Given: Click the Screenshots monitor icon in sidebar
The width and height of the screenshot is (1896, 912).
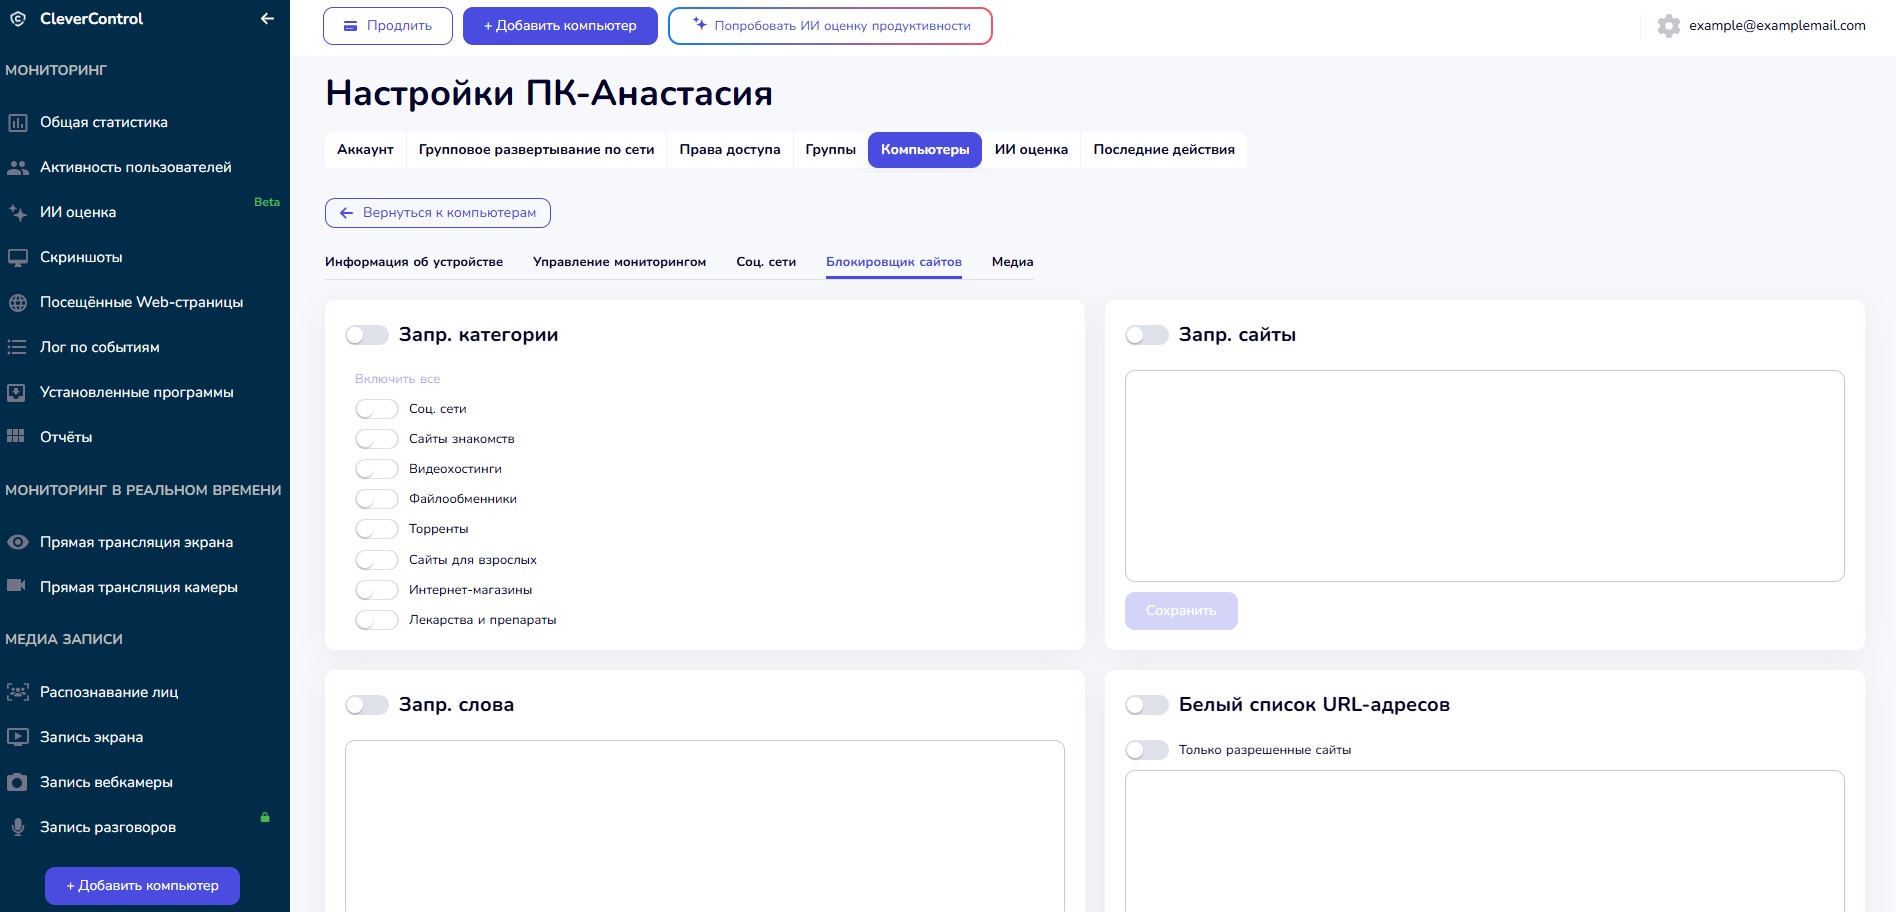Looking at the screenshot, I should (x=17, y=258).
